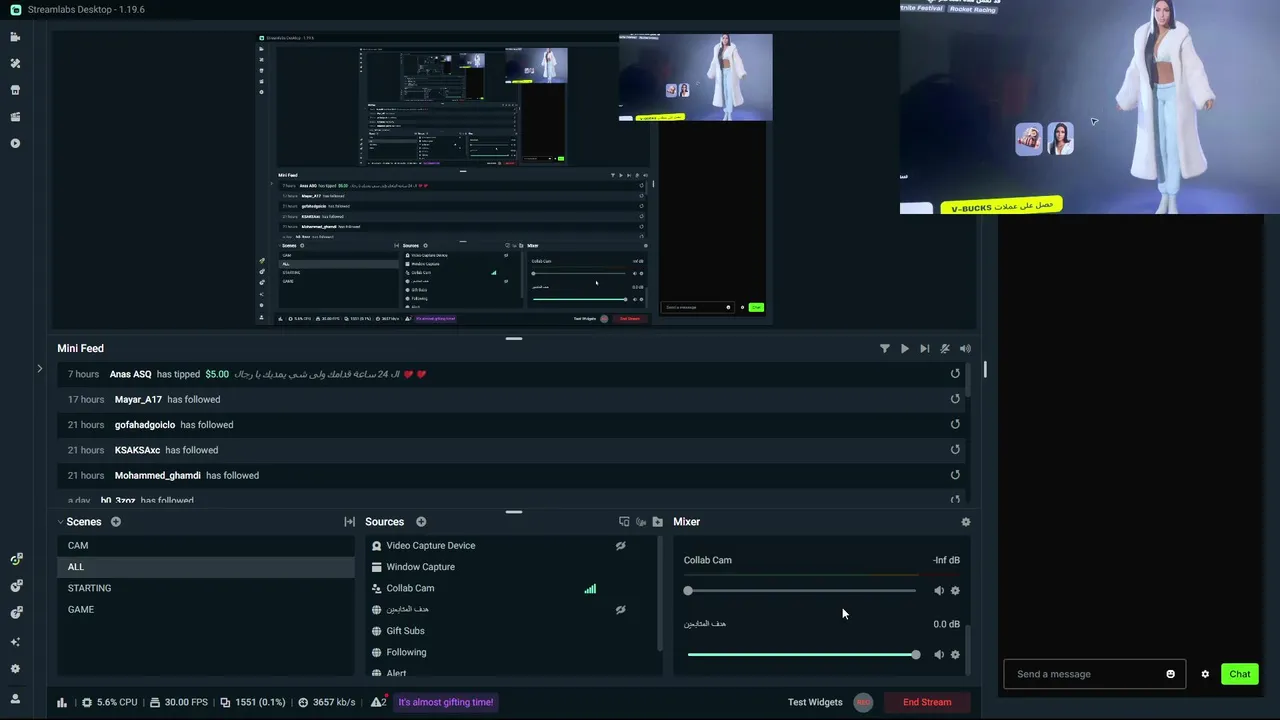Open Mixer advanced settings gear

click(965, 522)
